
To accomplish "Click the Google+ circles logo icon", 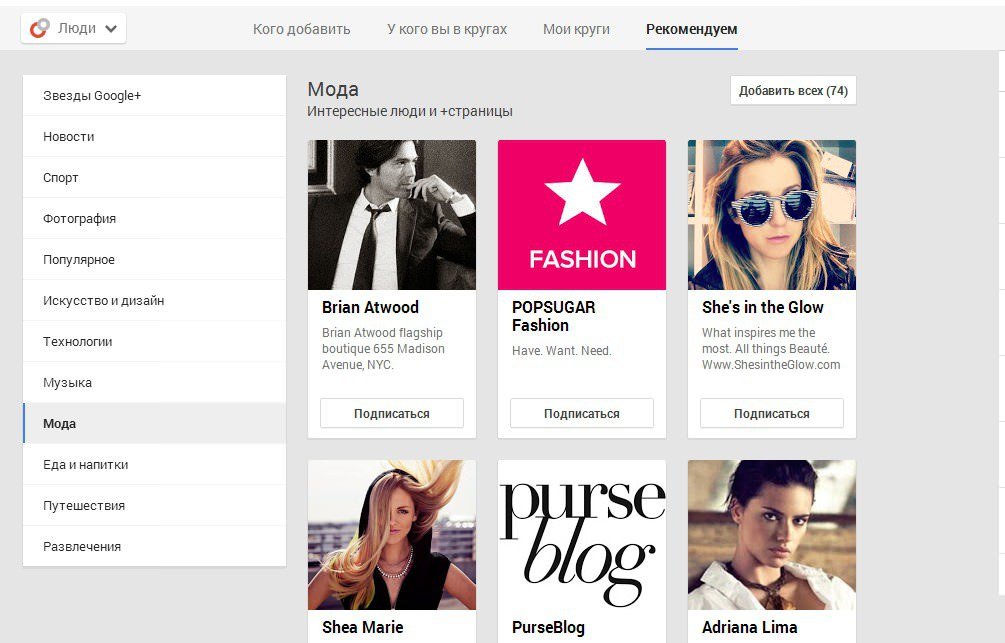I will (39, 29).
